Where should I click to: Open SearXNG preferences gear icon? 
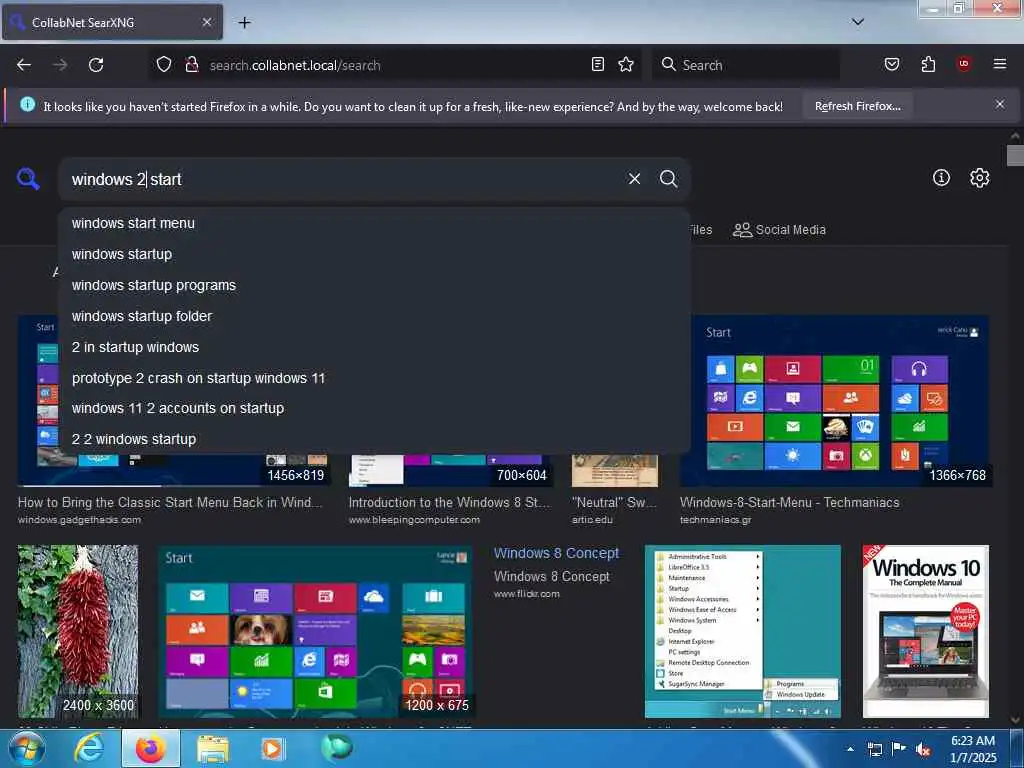[x=979, y=178]
